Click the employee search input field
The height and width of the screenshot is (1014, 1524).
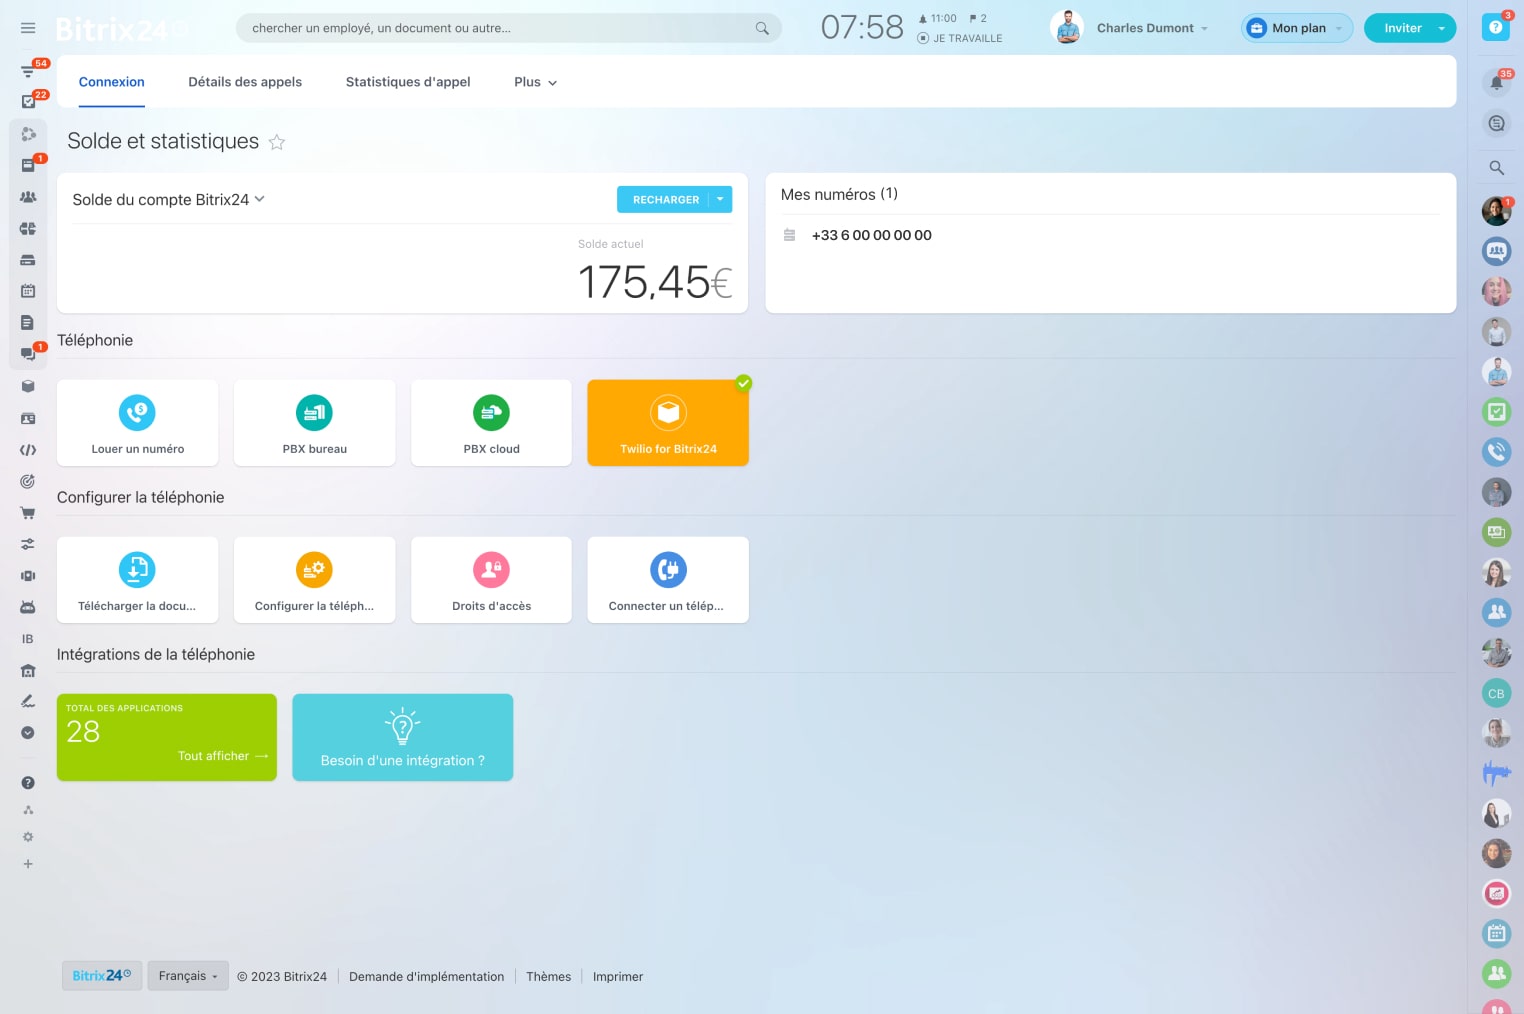(500, 28)
